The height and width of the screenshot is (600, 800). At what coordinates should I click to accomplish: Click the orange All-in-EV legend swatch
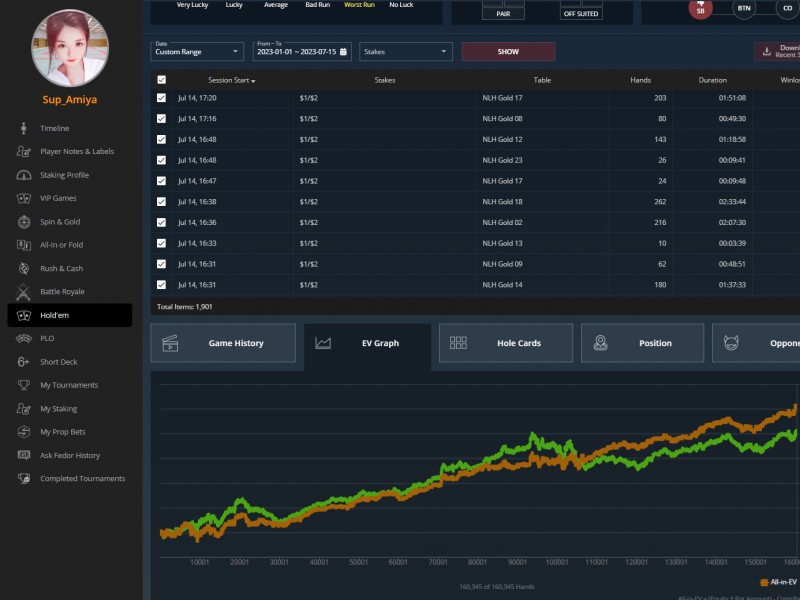(x=765, y=581)
